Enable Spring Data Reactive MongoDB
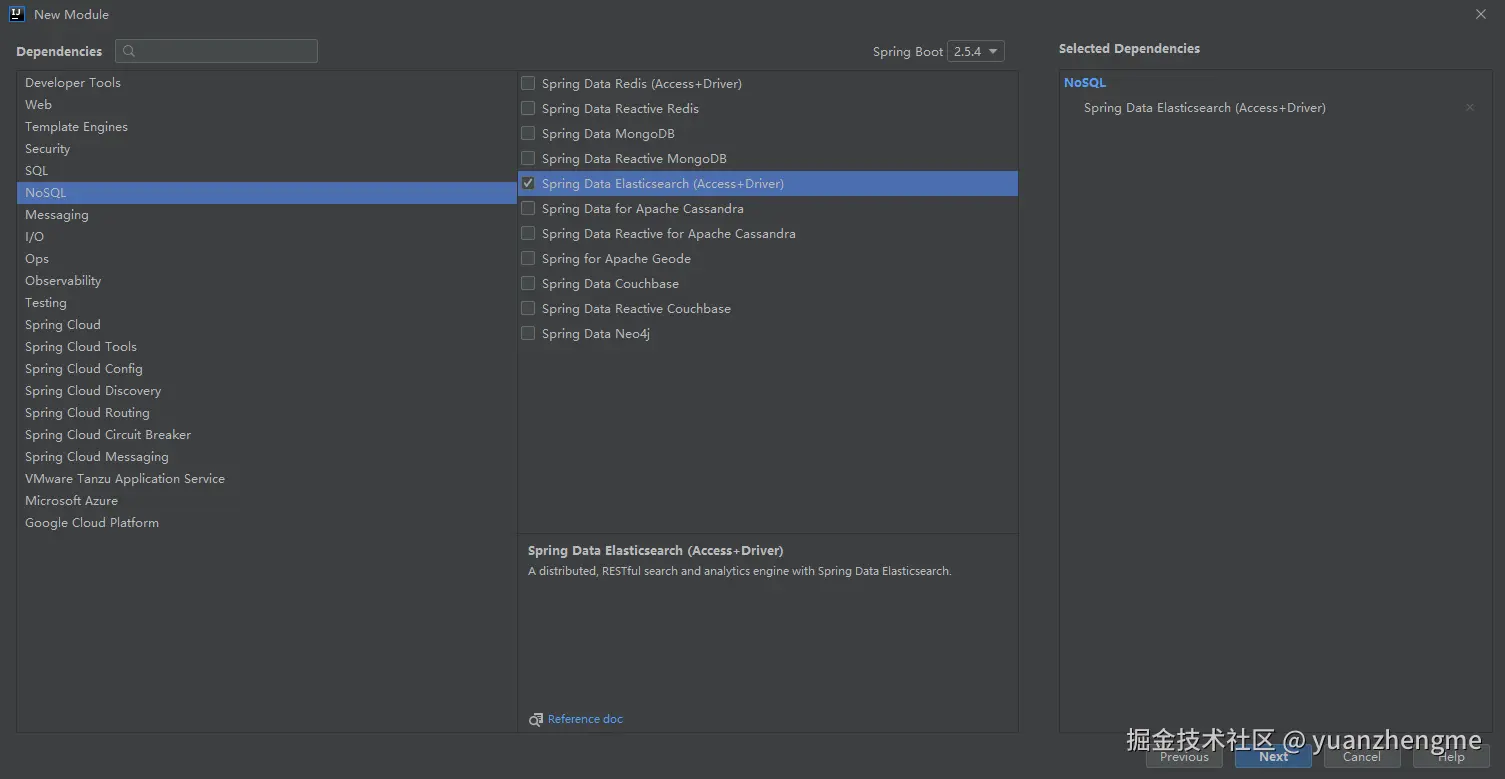Image resolution: width=1505 pixels, height=779 pixels. [528, 158]
